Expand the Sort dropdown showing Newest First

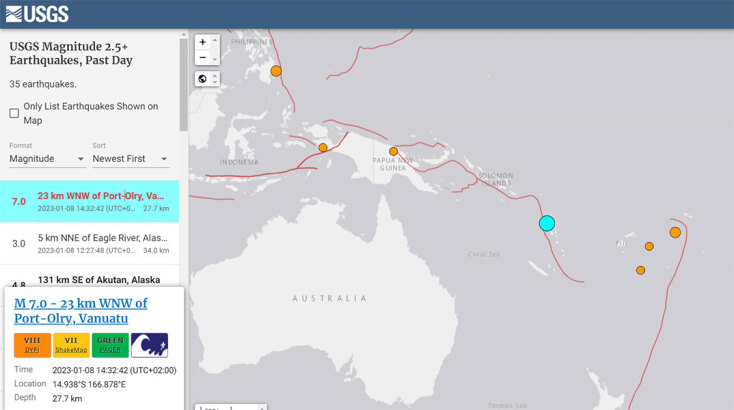click(130, 159)
